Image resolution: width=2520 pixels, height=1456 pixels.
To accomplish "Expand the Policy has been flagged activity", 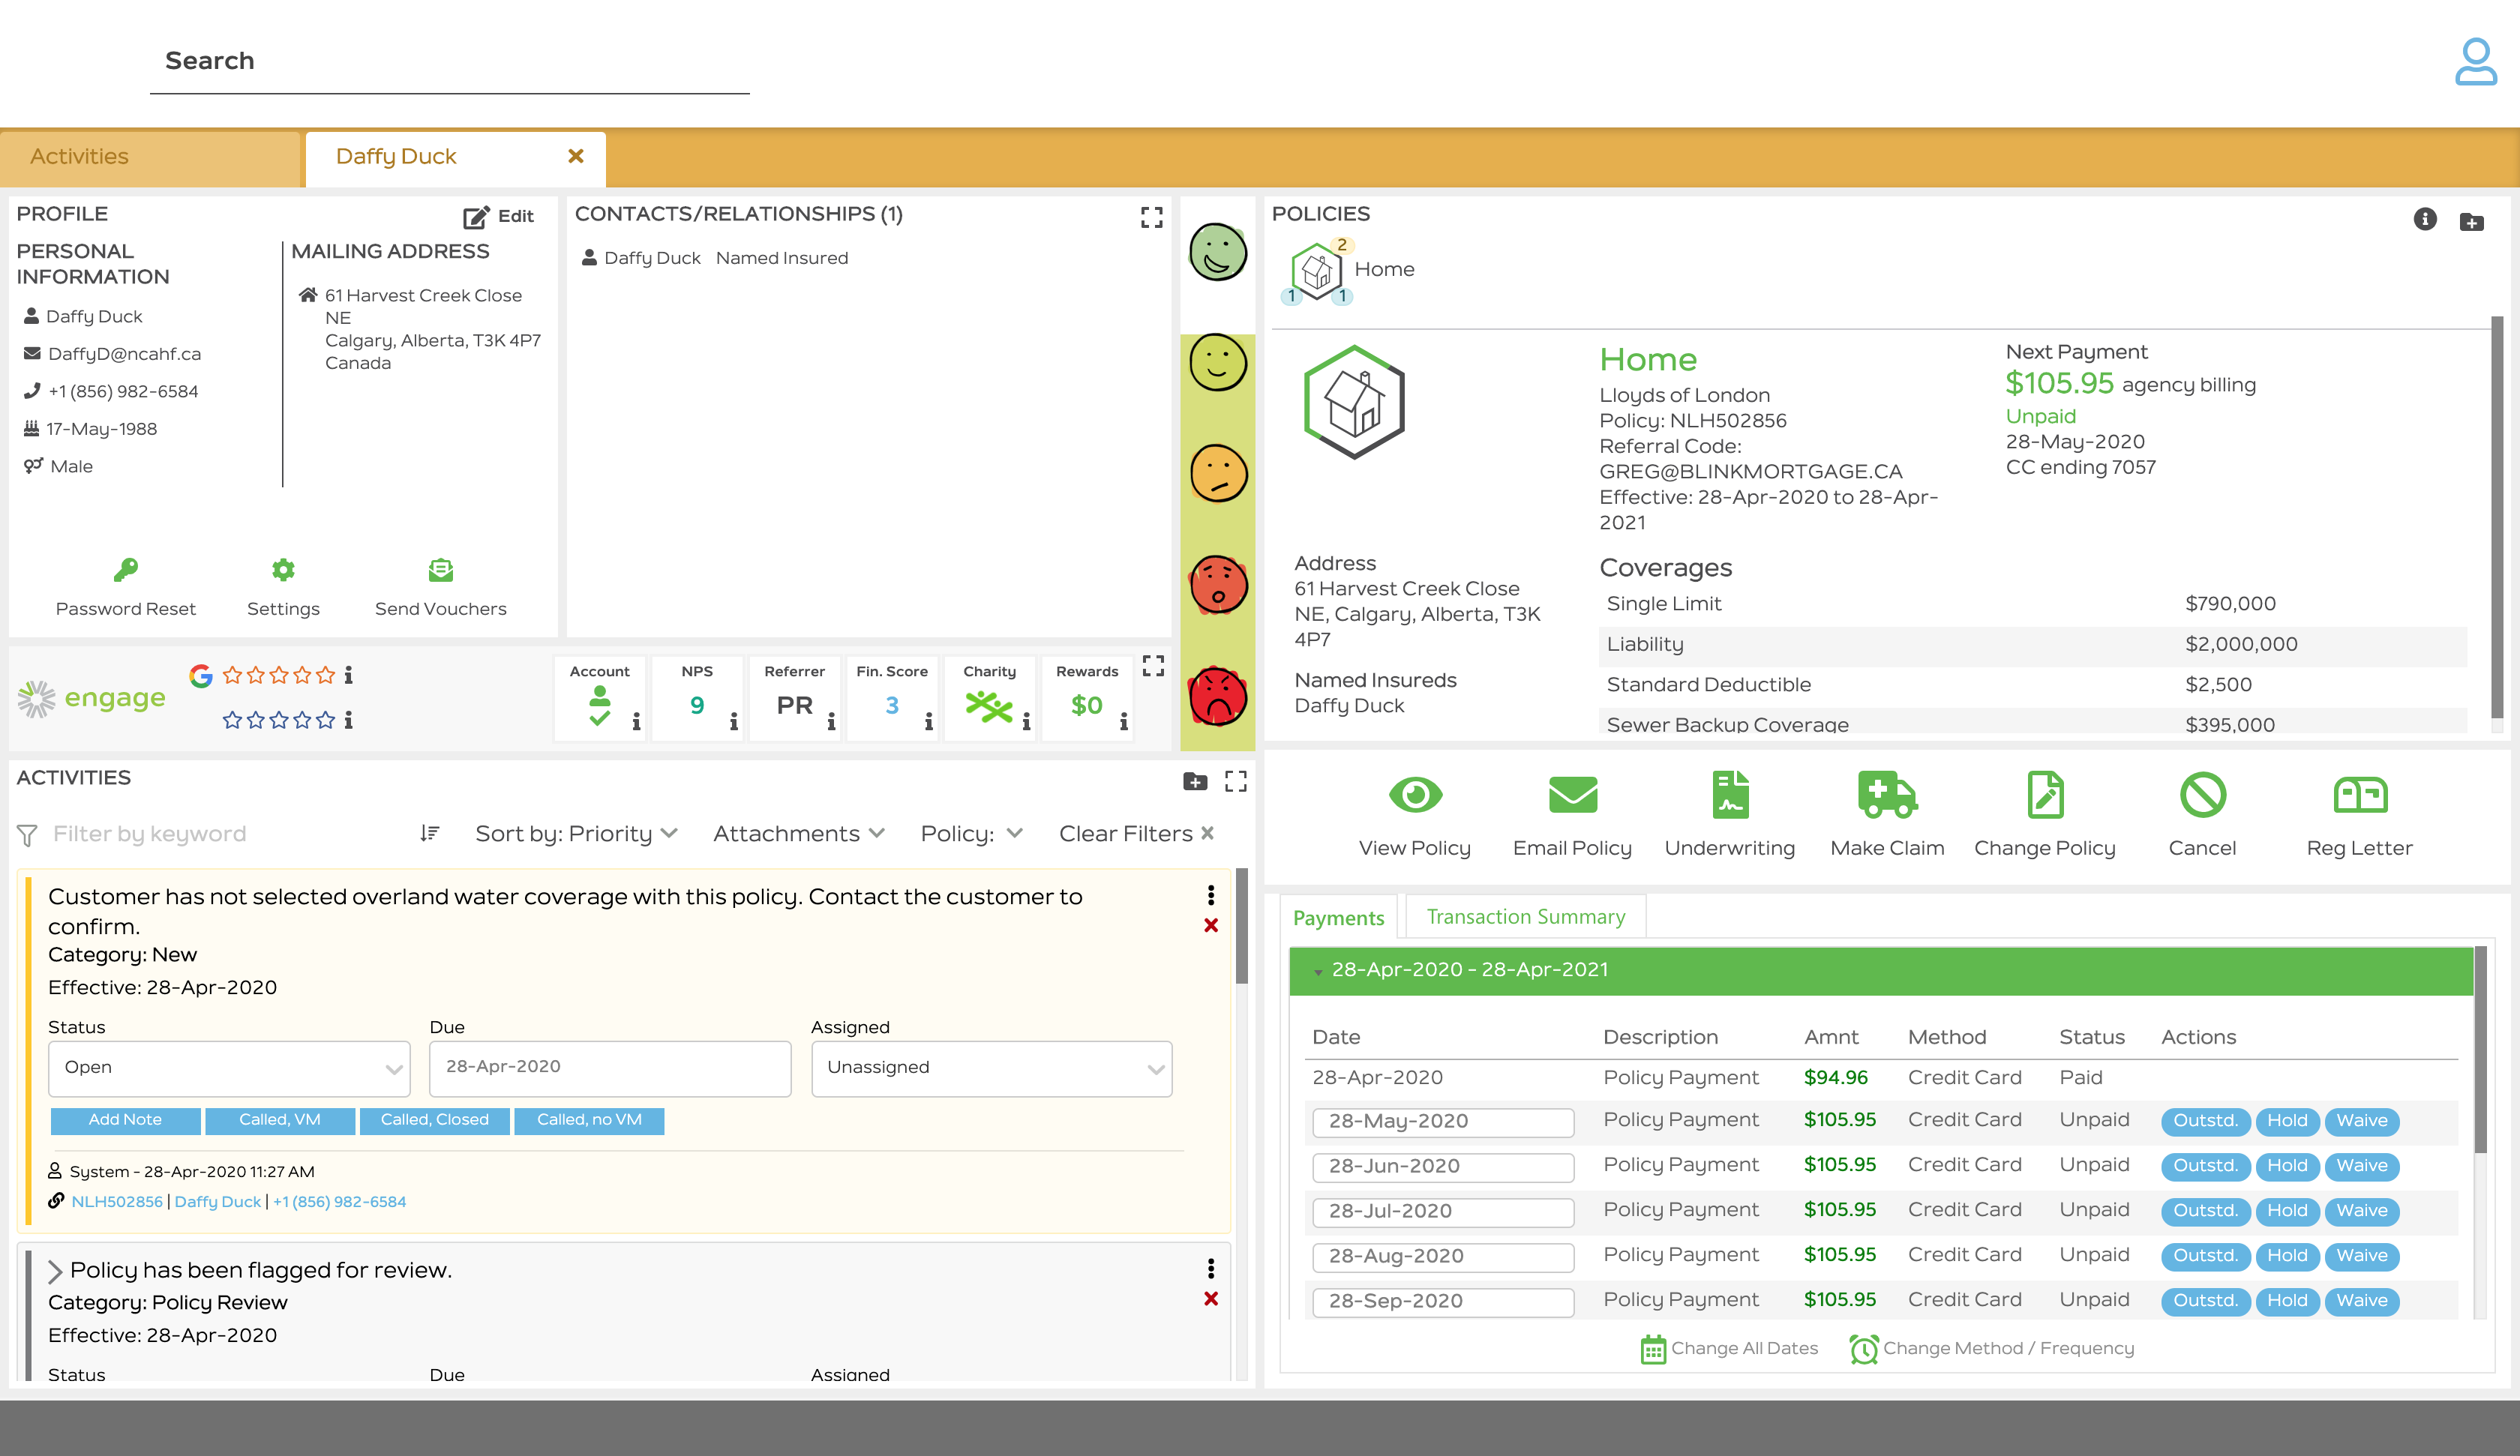I will click(55, 1271).
